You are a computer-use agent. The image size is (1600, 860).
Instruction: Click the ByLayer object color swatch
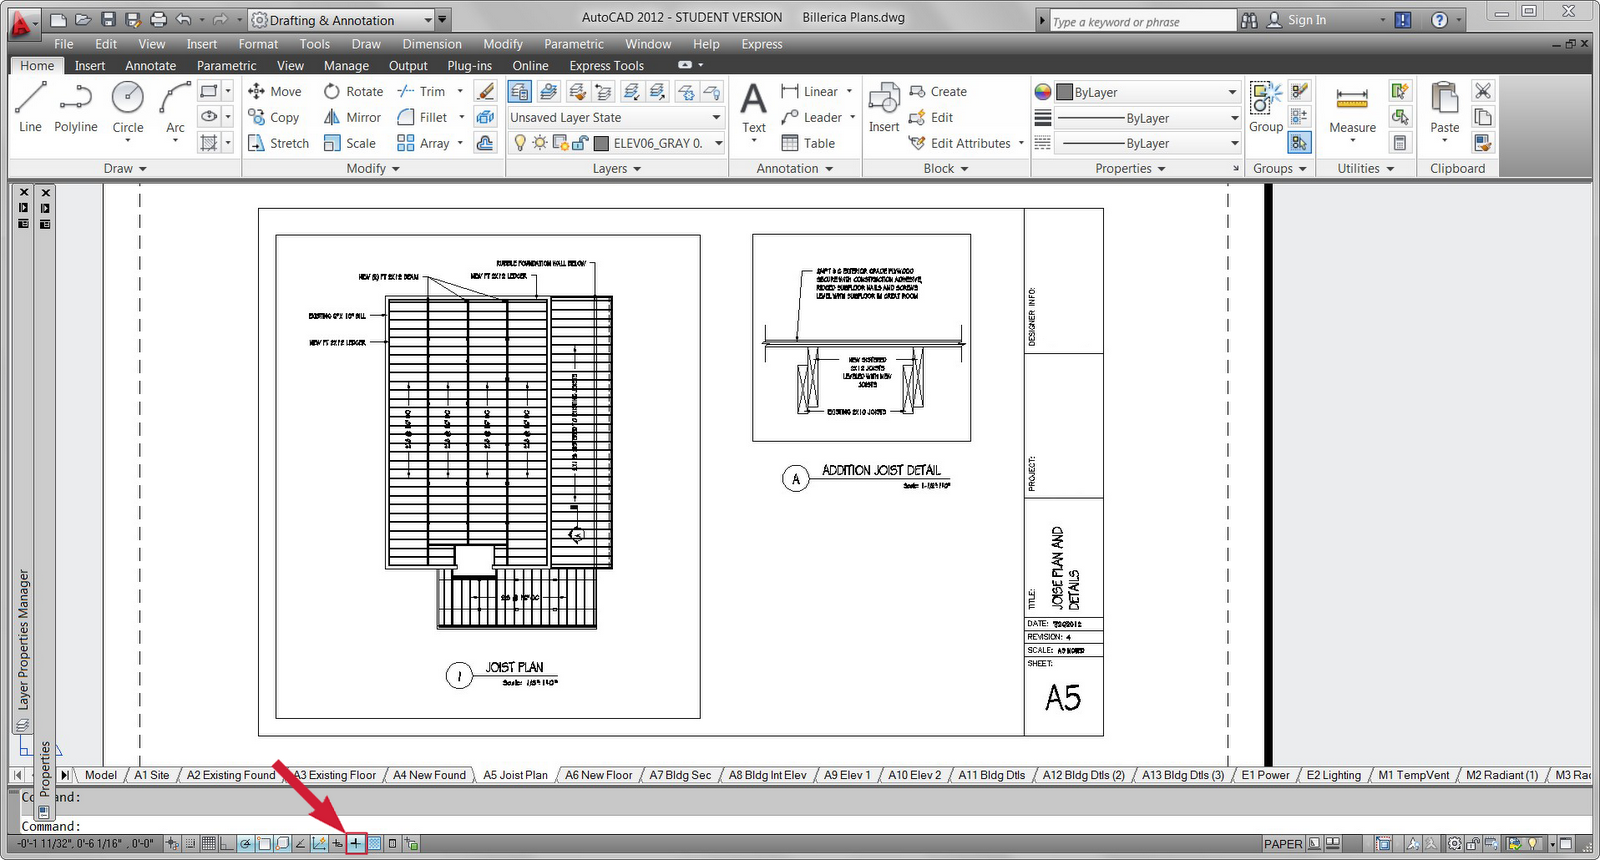click(x=1065, y=92)
